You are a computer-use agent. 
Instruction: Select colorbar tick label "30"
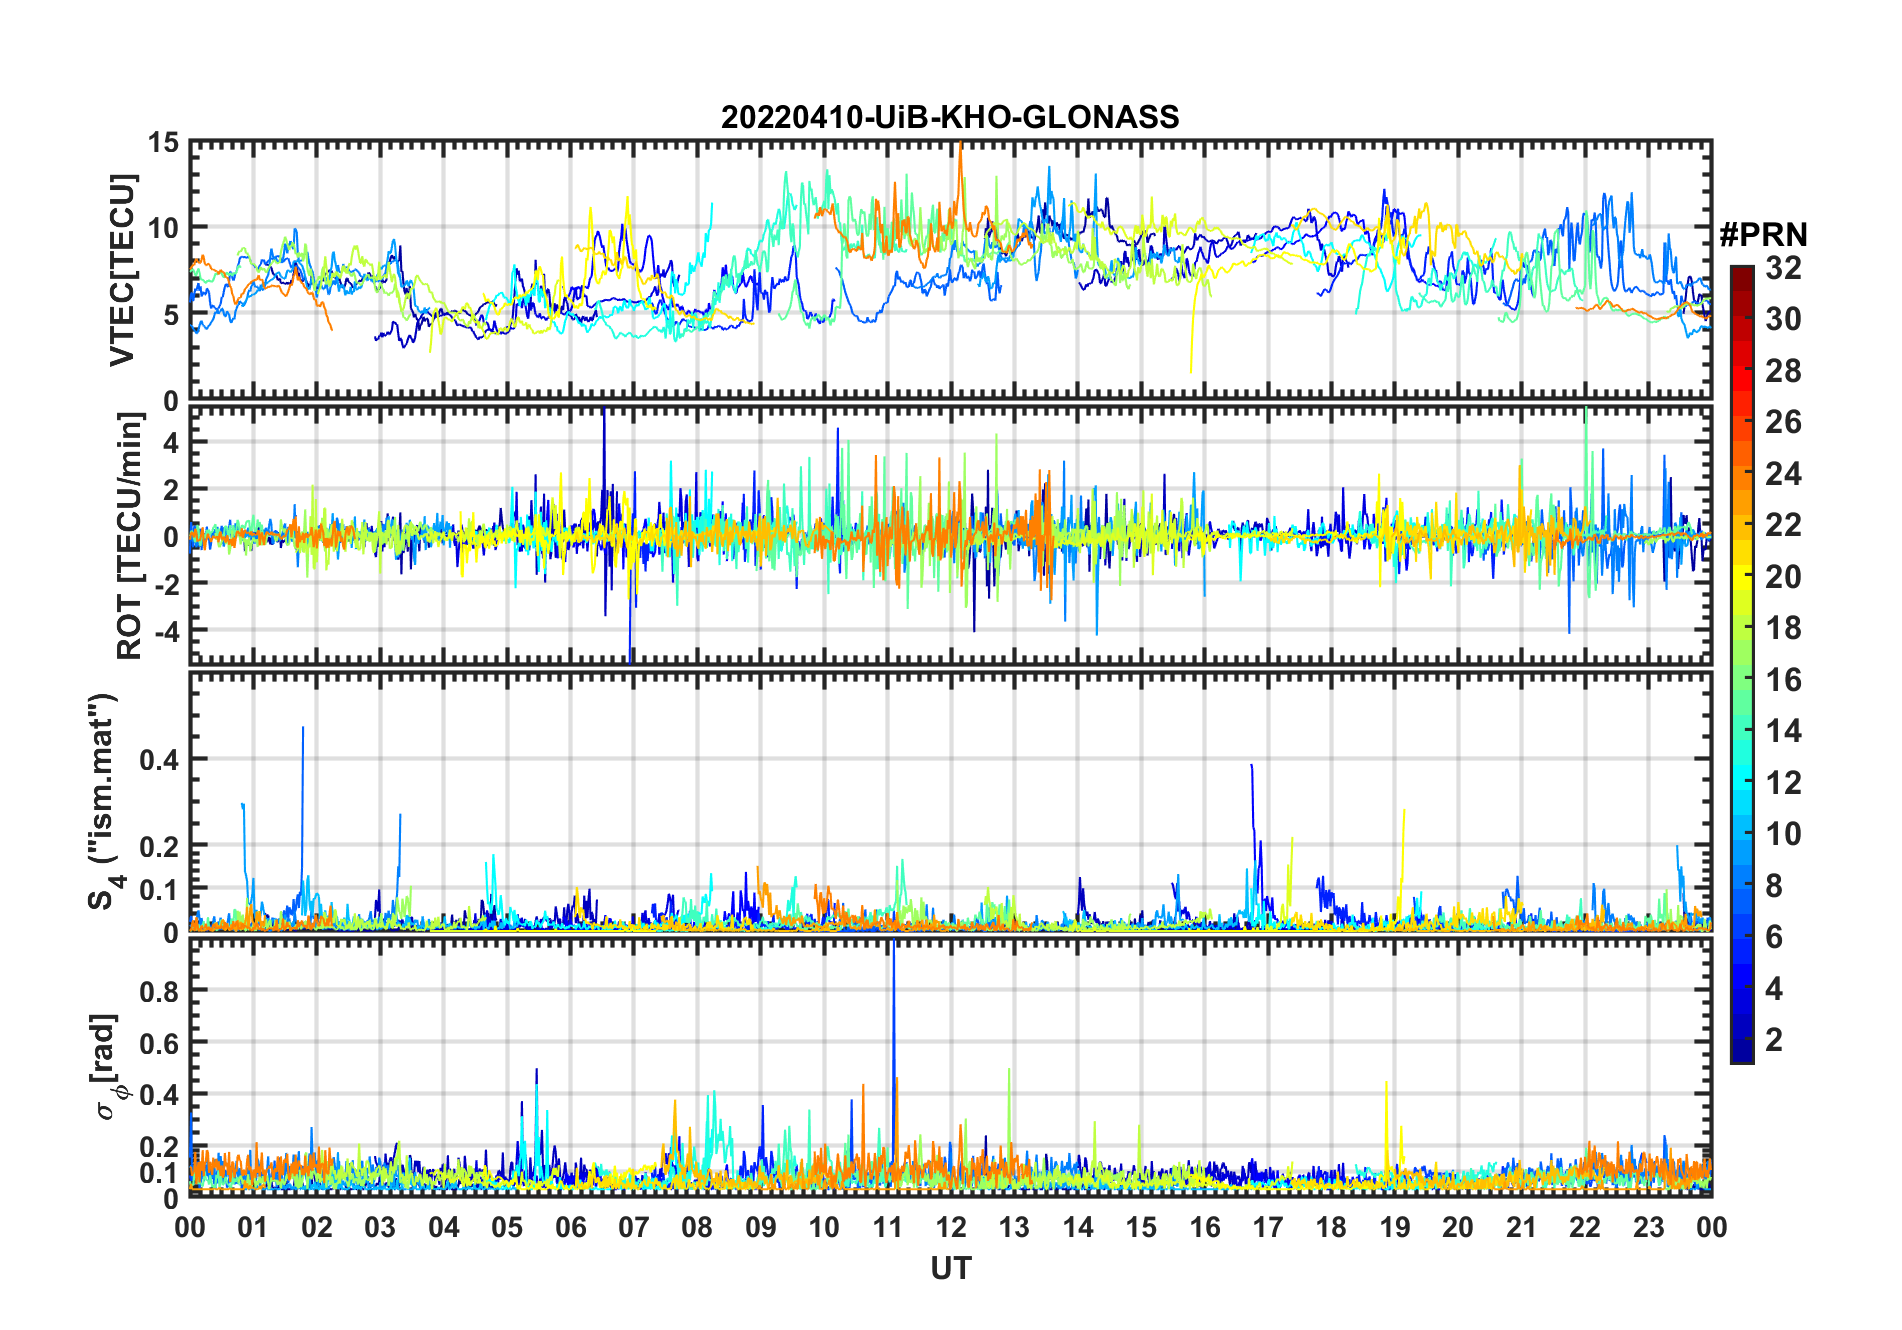[x=1783, y=319]
